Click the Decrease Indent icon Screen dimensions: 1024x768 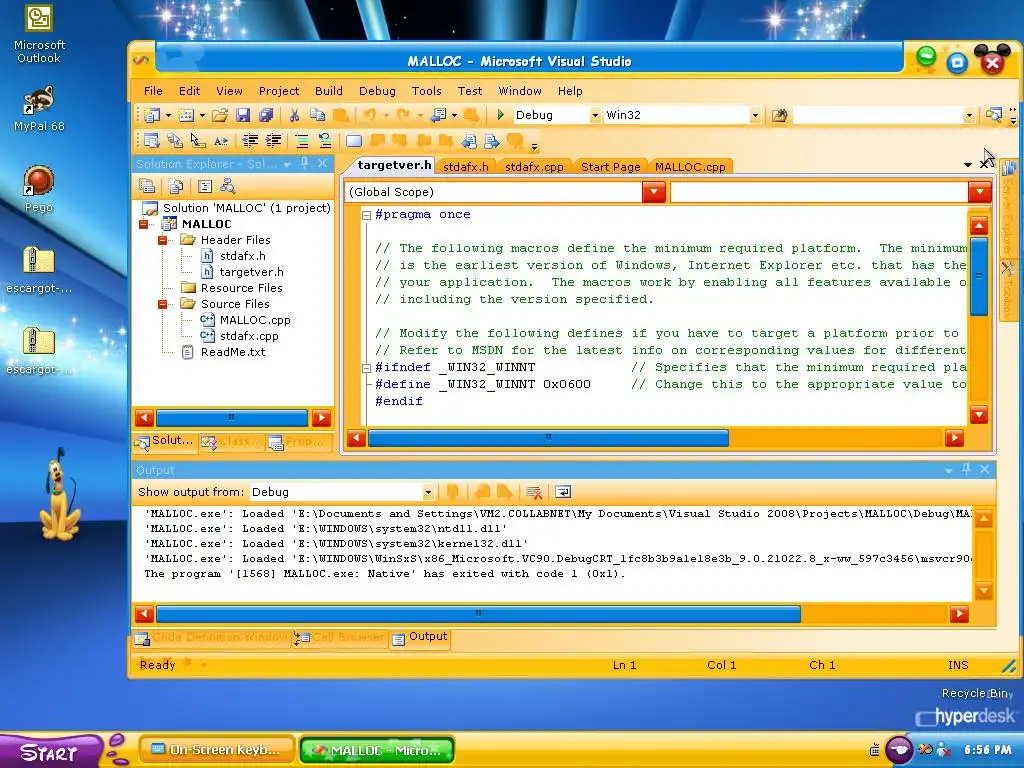click(x=250, y=140)
